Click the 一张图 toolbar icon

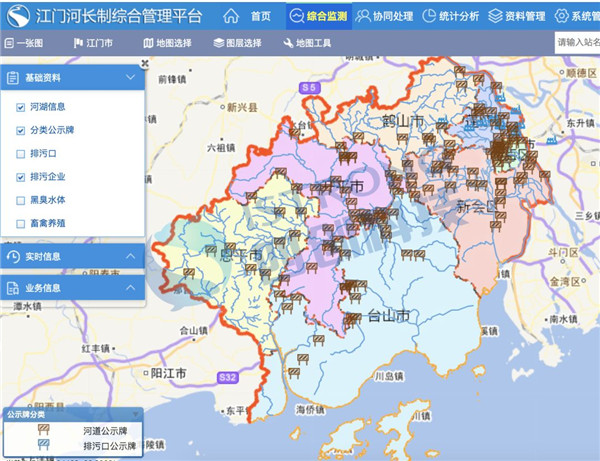click(9, 43)
